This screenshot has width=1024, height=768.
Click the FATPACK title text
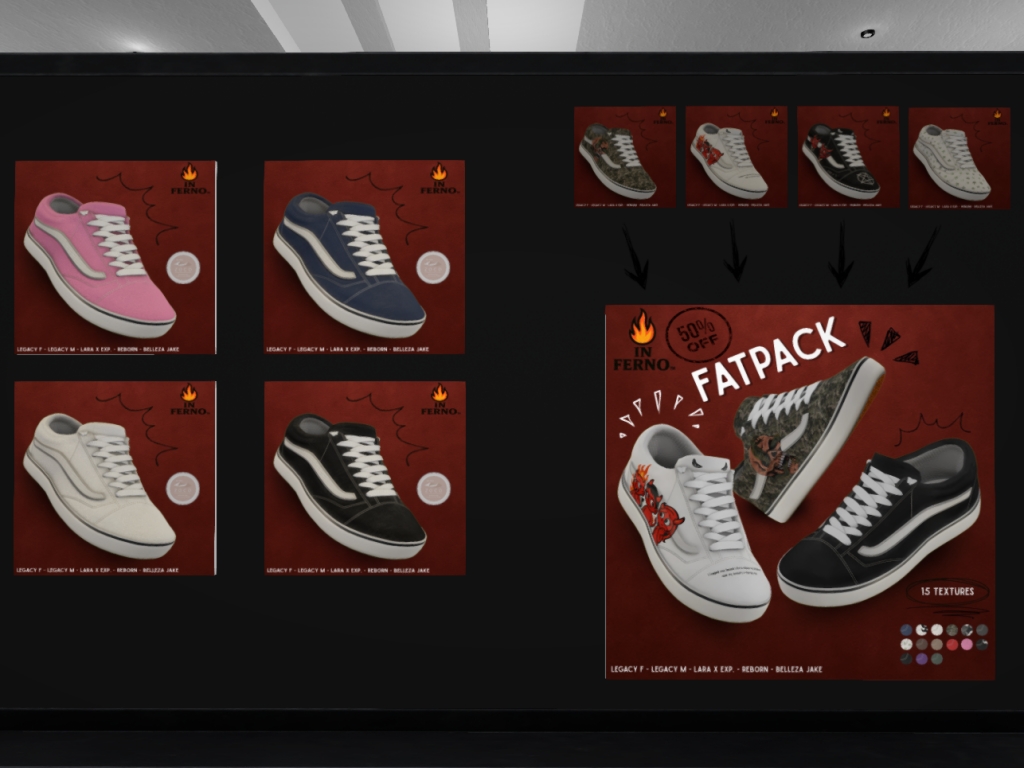tap(769, 358)
